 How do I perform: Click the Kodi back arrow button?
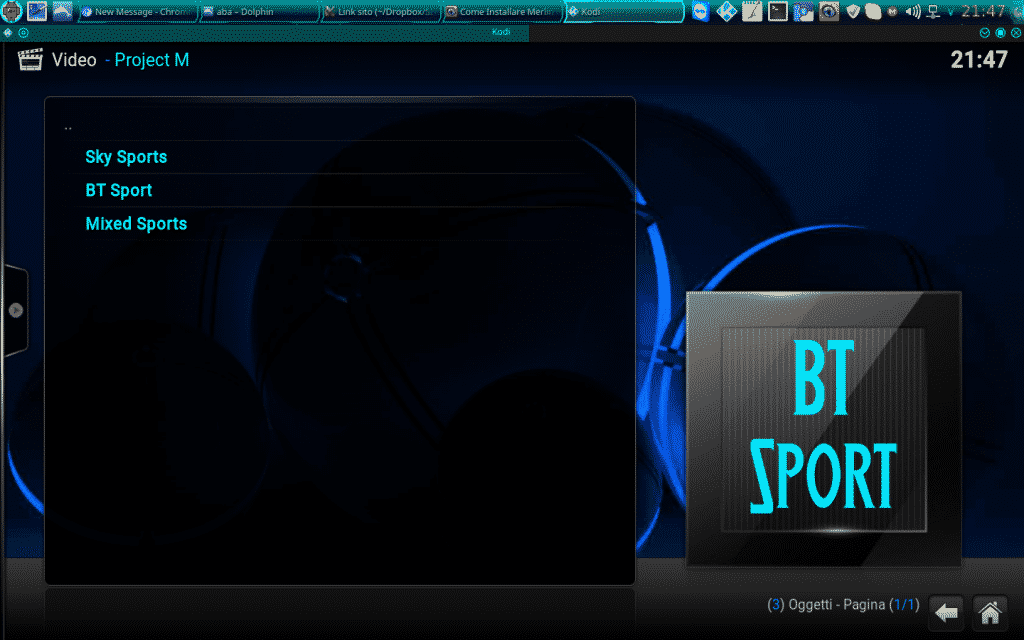click(x=946, y=613)
